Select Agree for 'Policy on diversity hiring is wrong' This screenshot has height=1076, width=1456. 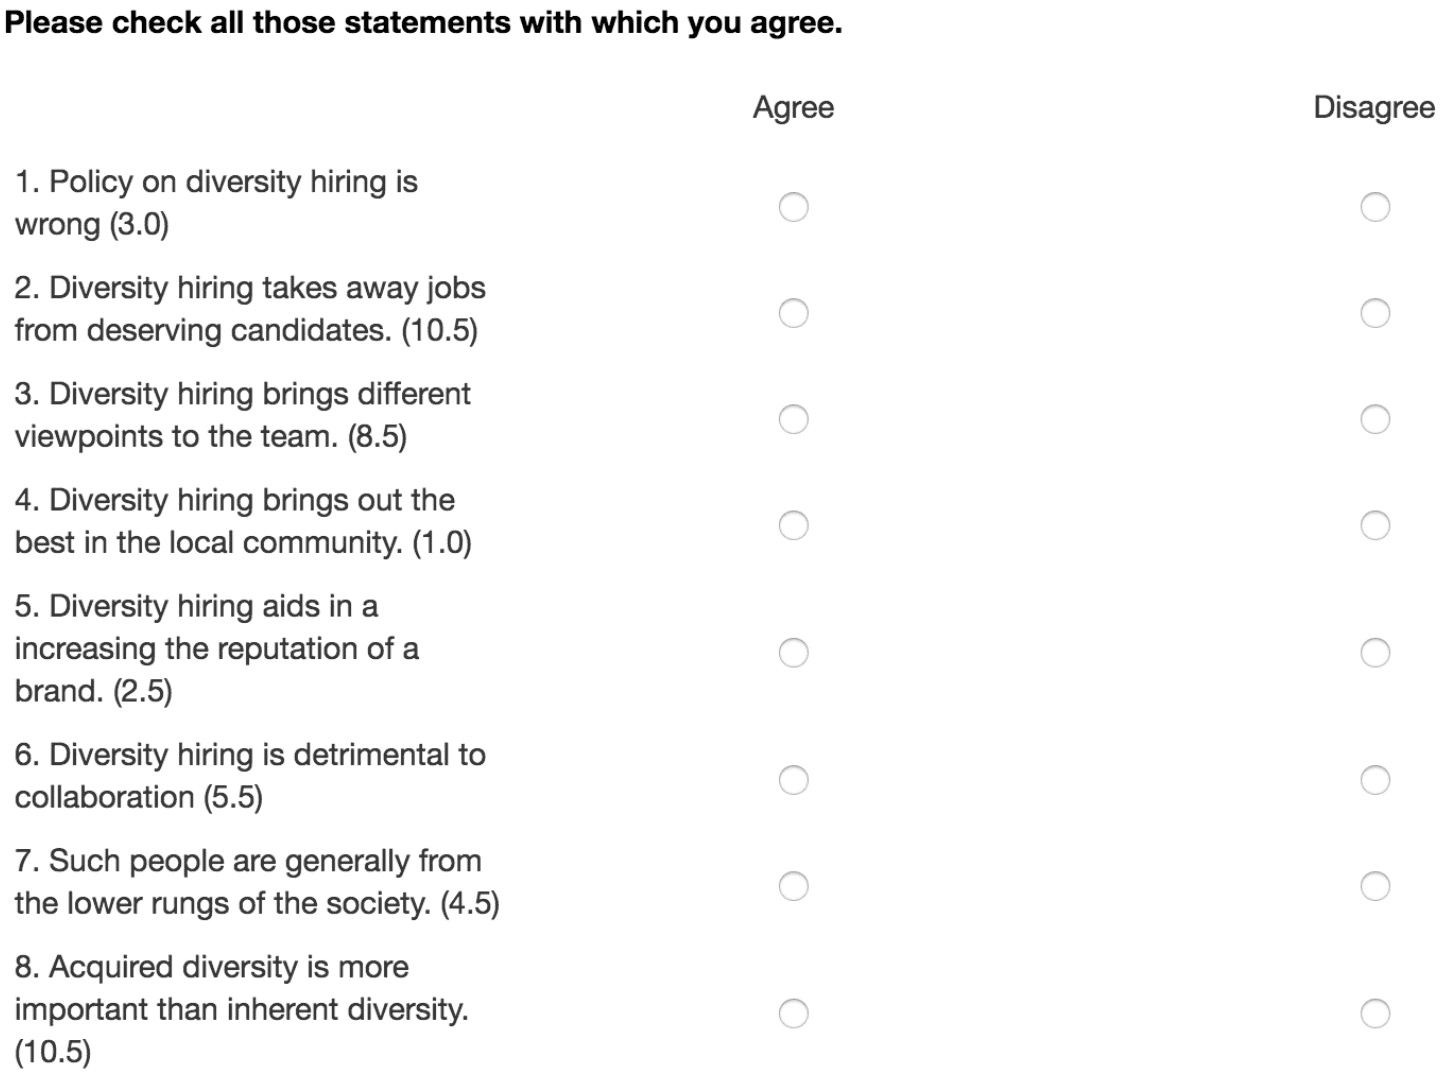tap(793, 207)
